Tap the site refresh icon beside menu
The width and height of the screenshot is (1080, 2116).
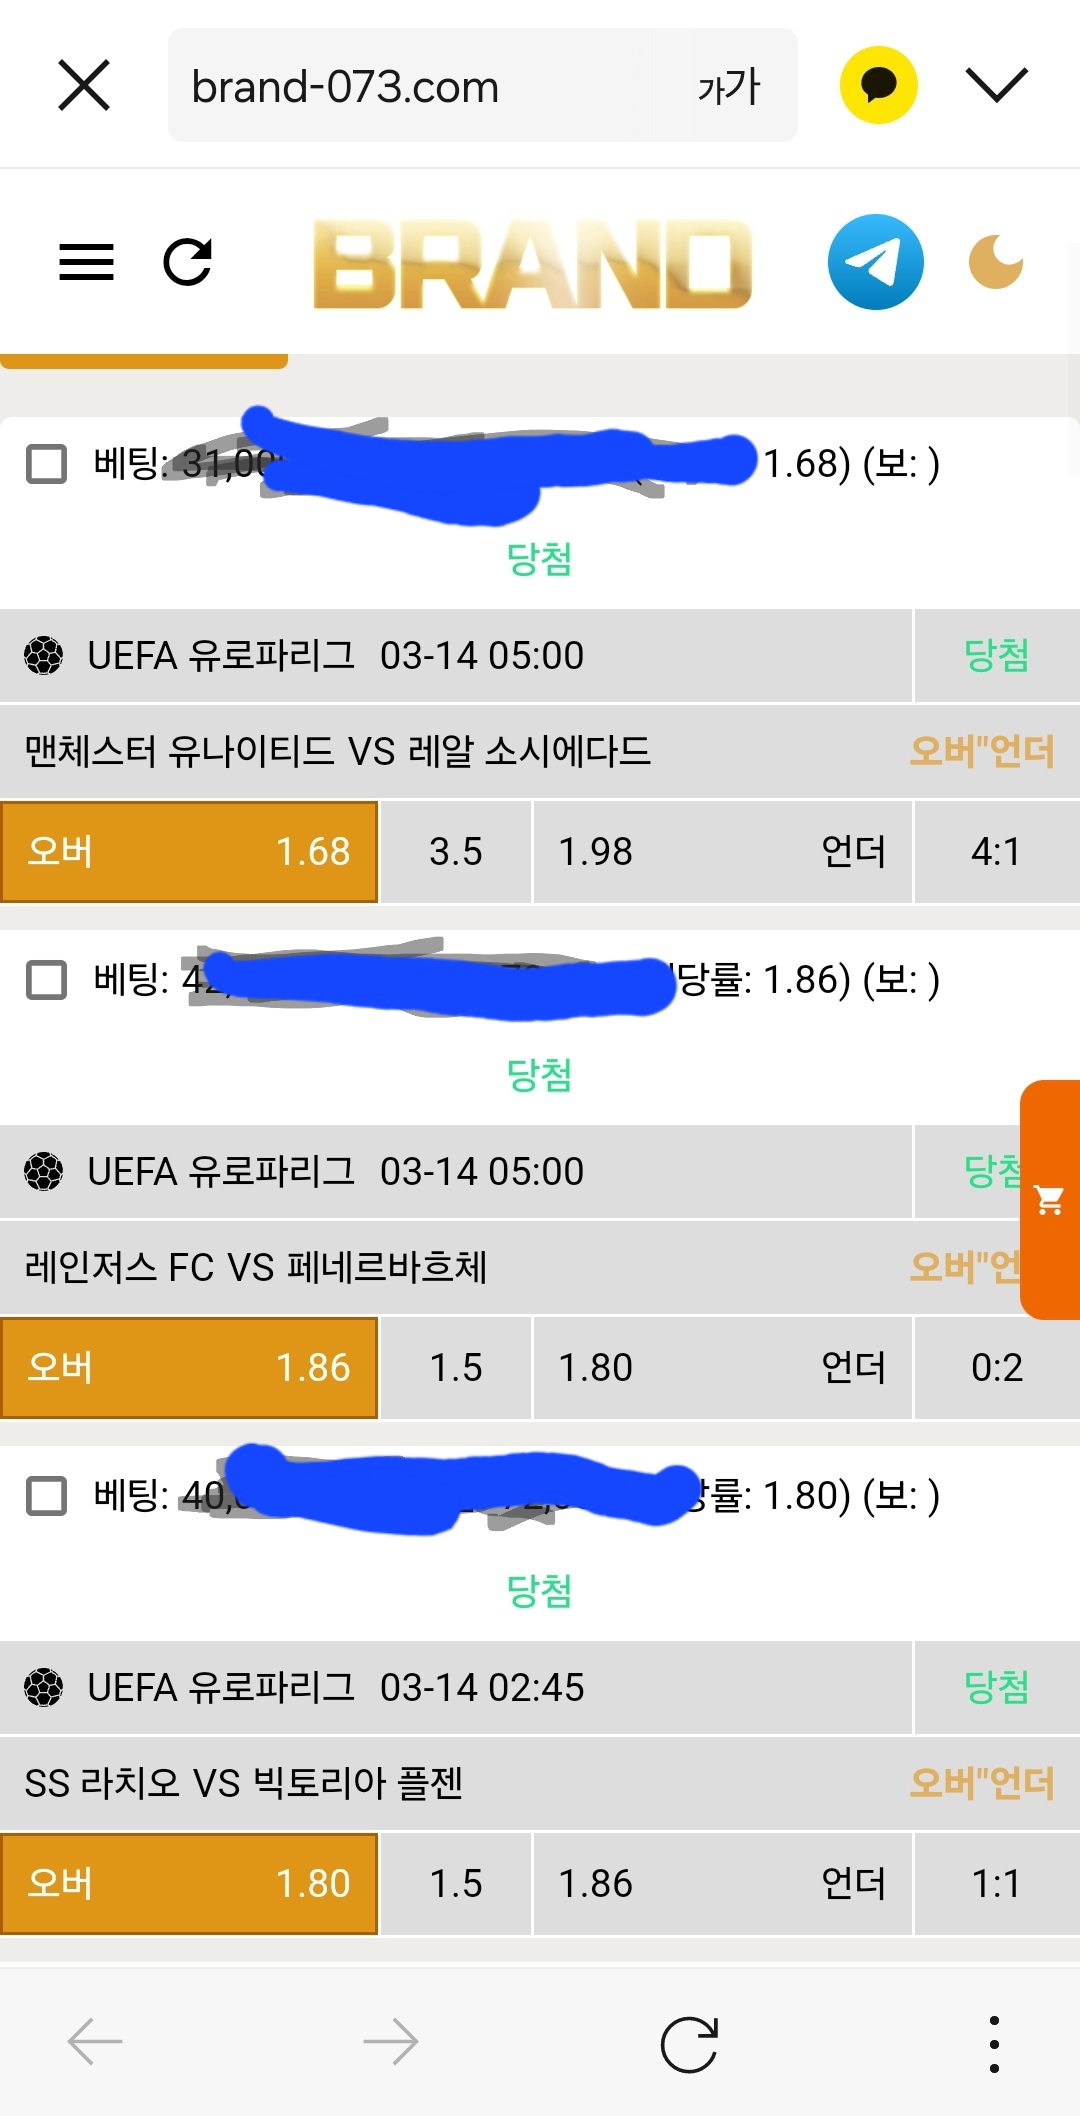pos(187,262)
